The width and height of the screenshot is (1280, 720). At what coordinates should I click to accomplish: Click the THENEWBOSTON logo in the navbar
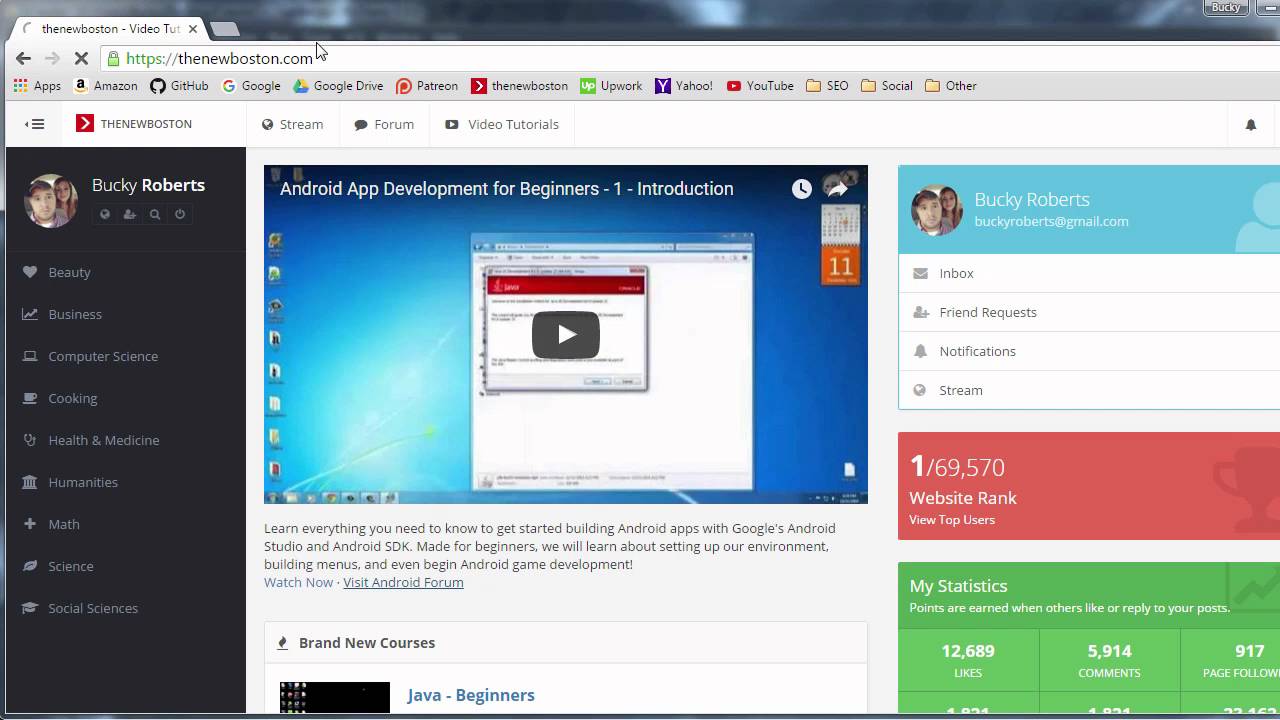[134, 124]
